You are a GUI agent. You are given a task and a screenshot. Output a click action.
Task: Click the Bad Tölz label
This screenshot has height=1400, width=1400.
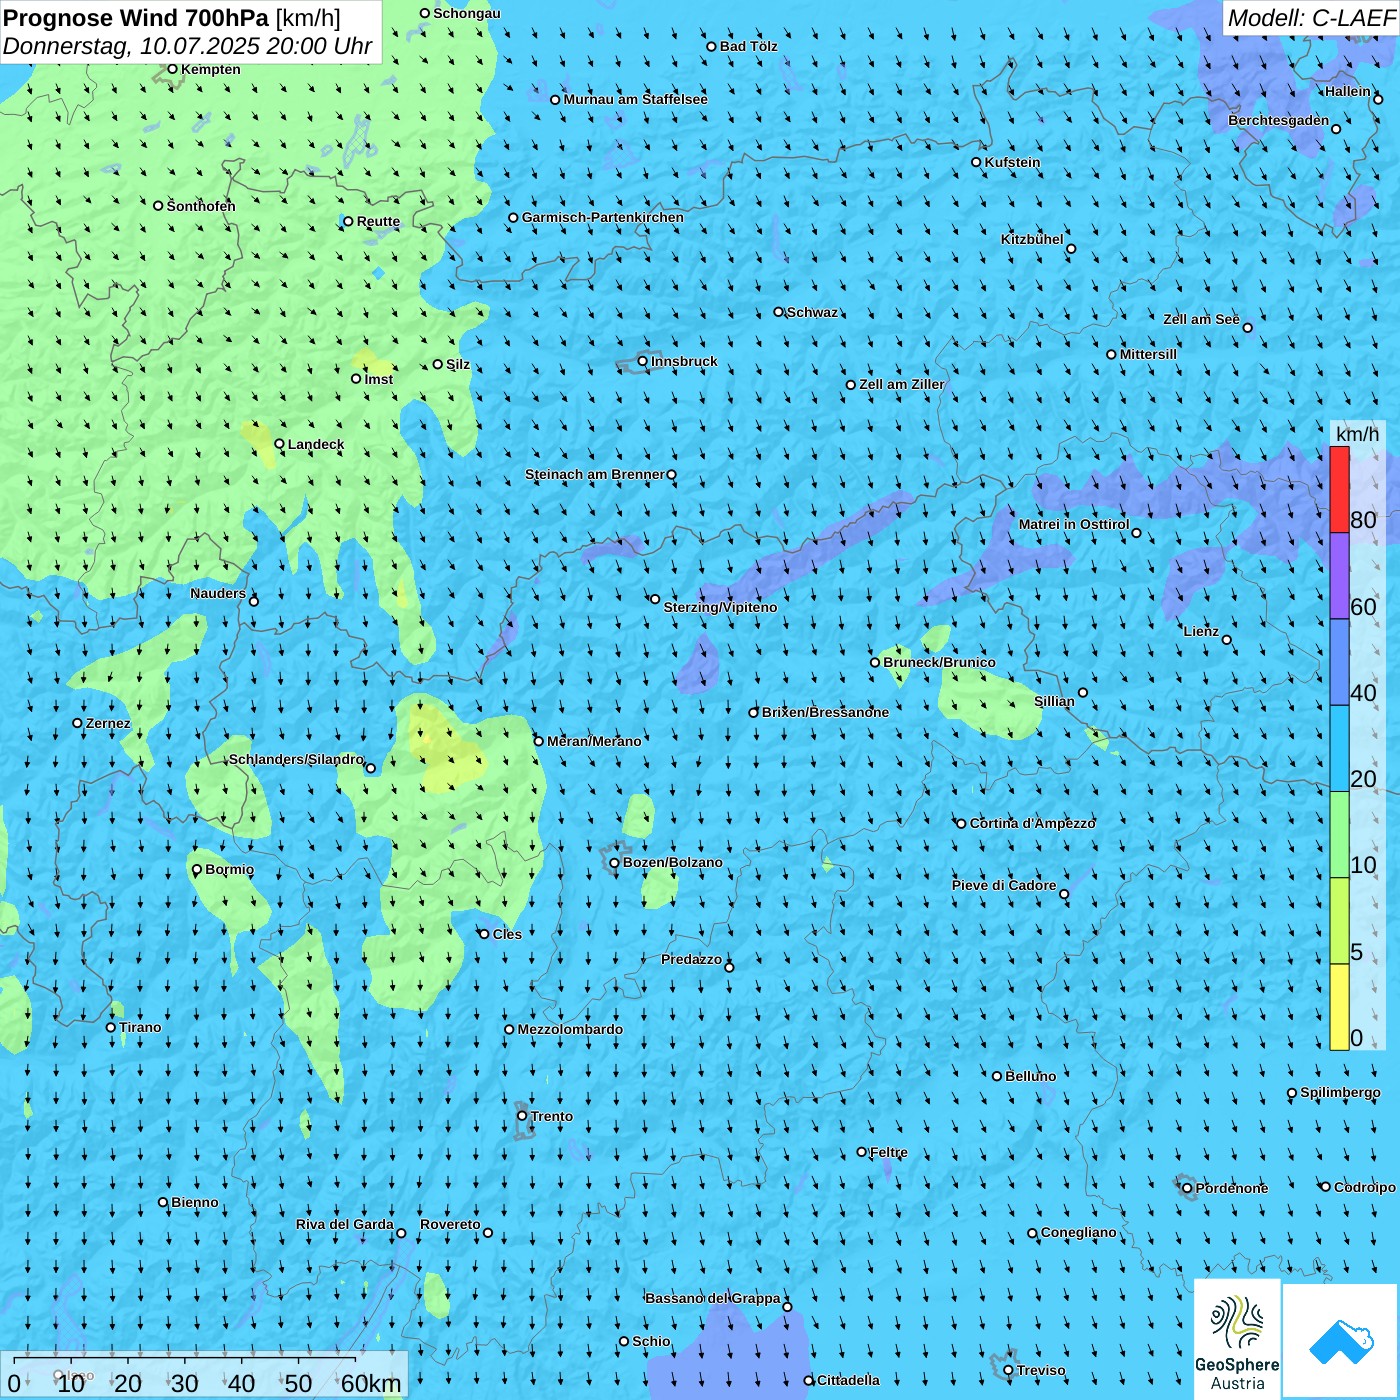tap(749, 46)
